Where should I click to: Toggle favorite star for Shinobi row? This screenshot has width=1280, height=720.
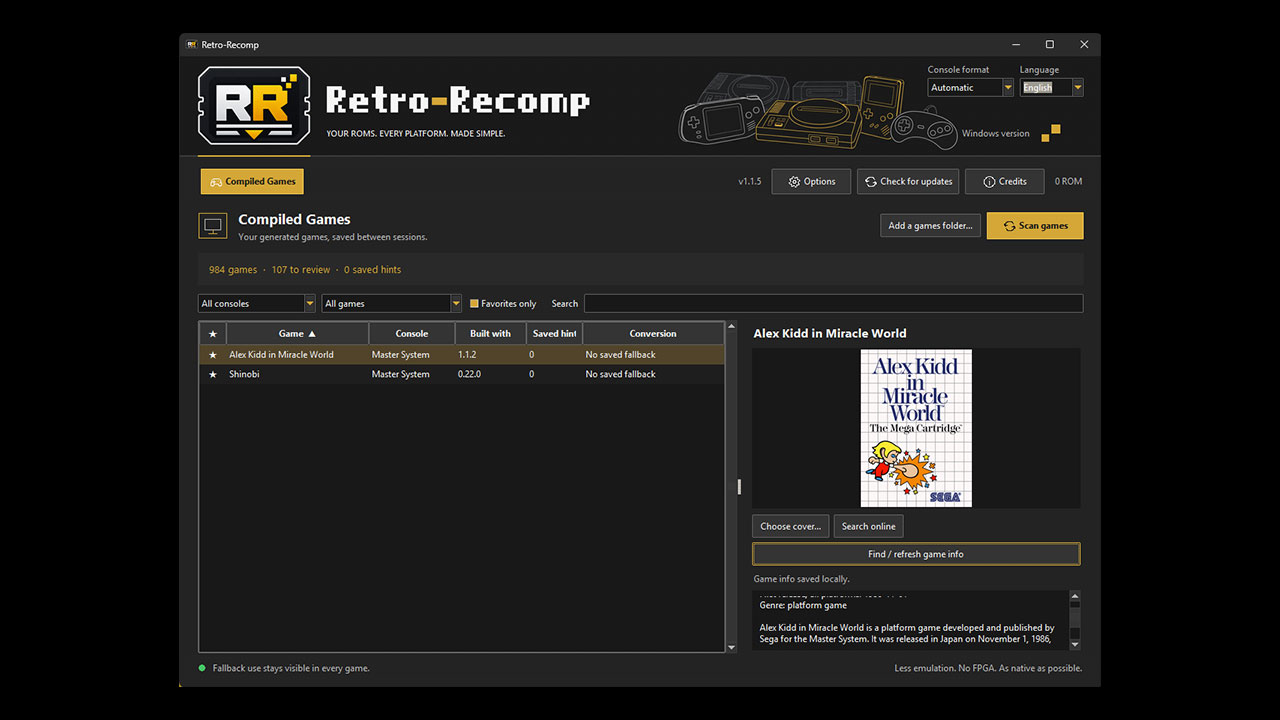pyautogui.click(x=212, y=375)
